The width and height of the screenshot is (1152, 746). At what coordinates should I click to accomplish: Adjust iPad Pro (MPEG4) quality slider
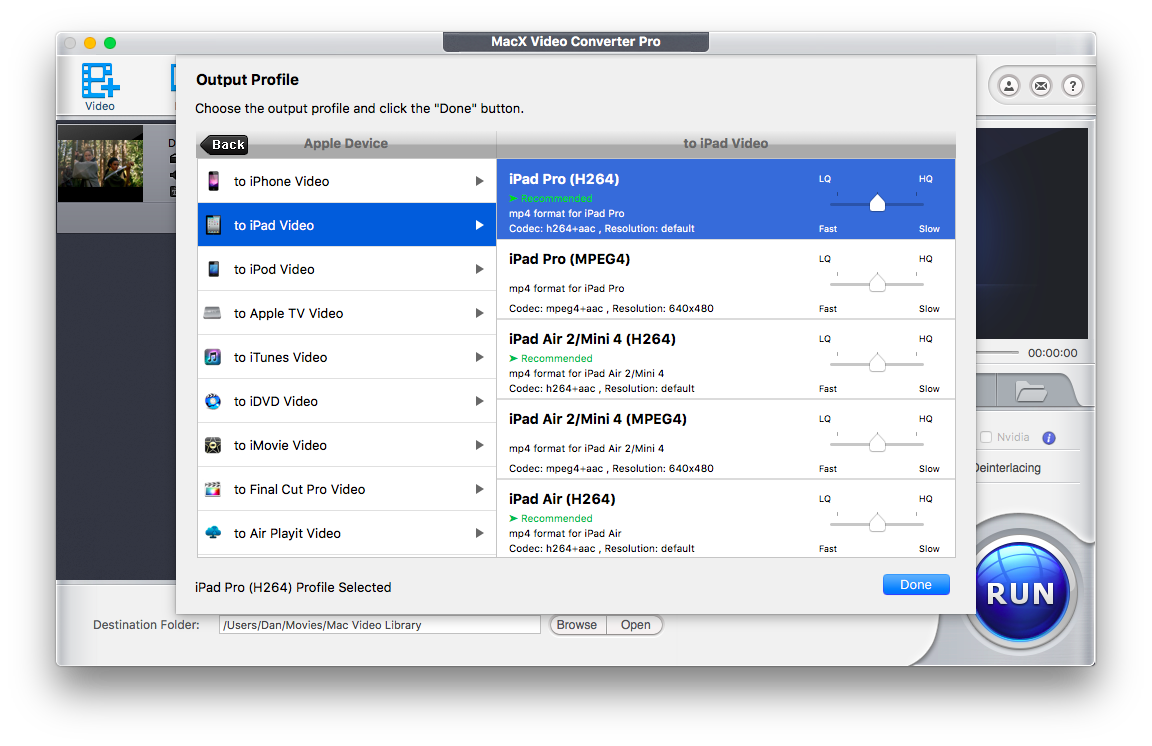point(876,283)
